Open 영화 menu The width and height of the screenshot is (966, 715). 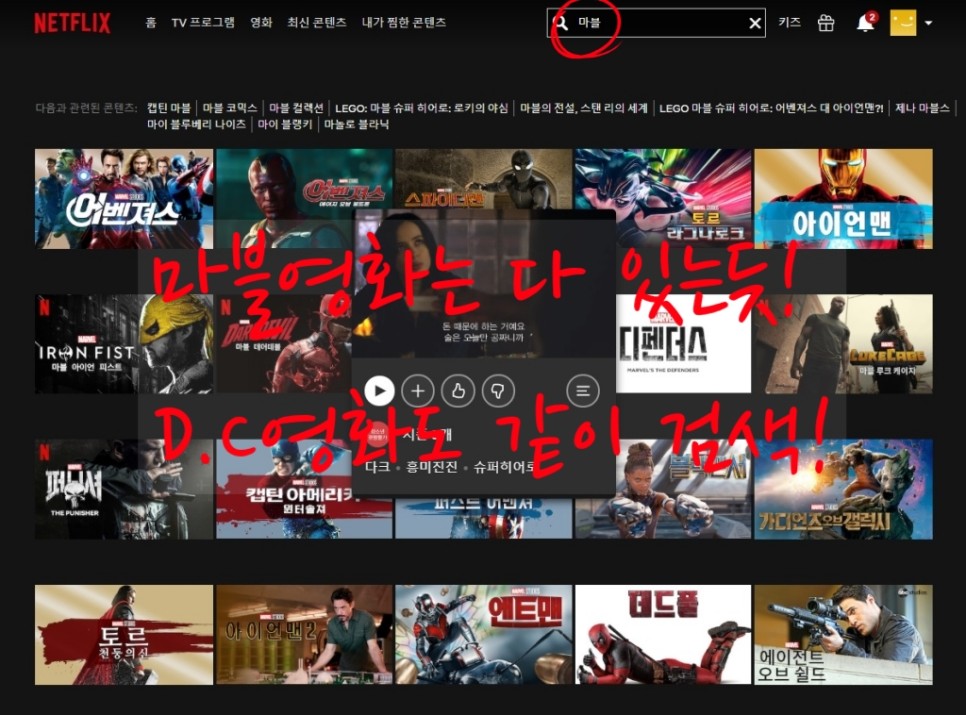261,23
